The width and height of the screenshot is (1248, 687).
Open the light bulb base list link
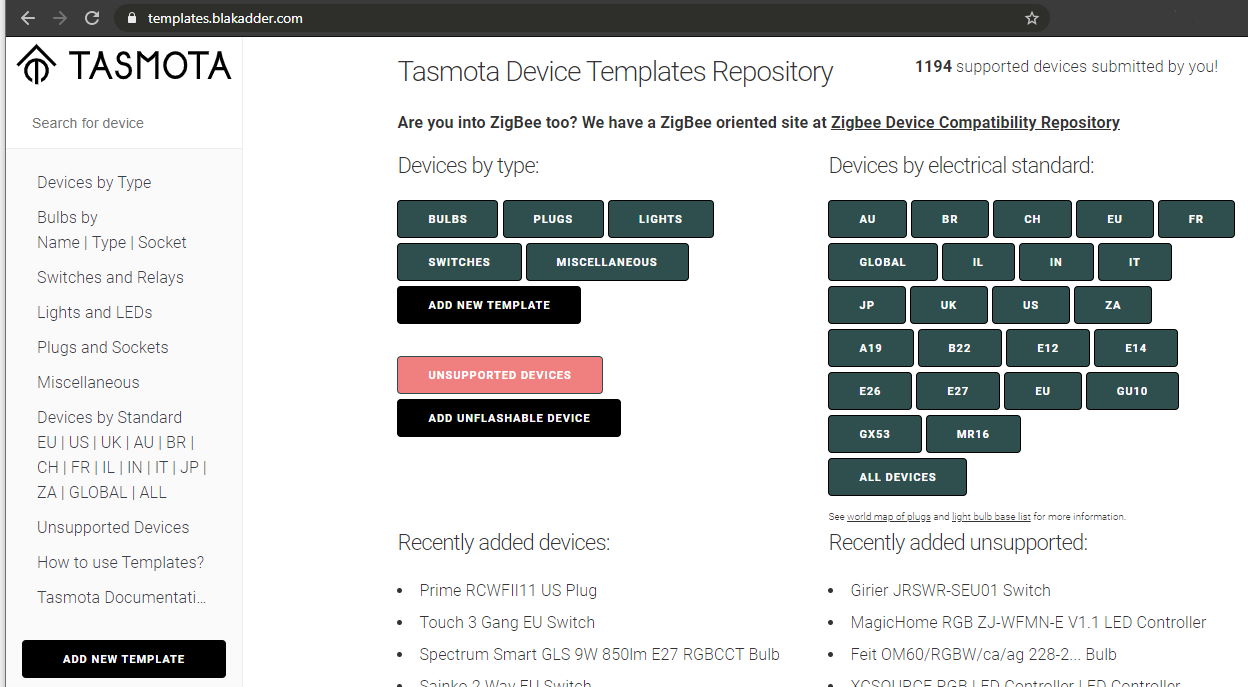(x=991, y=517)
